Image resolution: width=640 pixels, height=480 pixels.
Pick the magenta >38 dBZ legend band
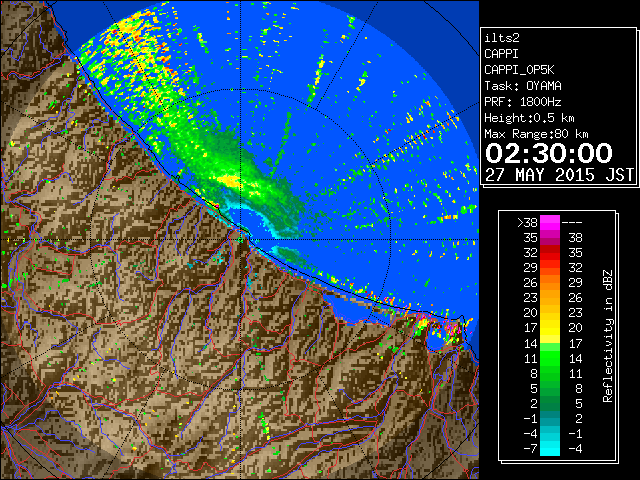[x=550, y=222]
